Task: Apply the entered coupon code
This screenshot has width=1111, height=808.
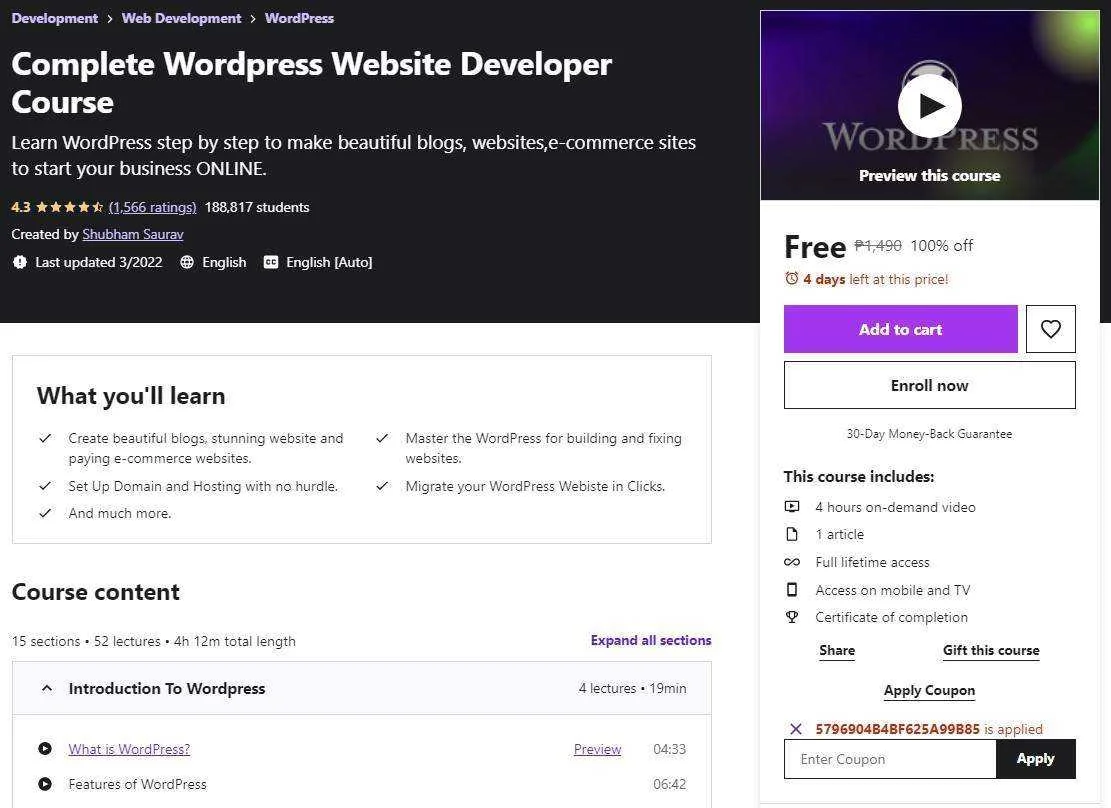Action: click(1035, 758)
